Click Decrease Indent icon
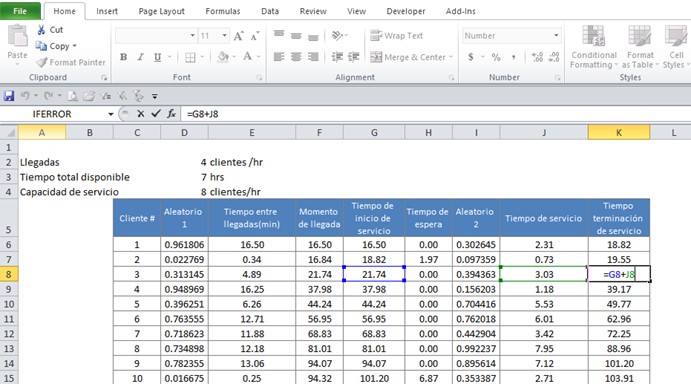 pyautogui.click(x=337, y=57)
